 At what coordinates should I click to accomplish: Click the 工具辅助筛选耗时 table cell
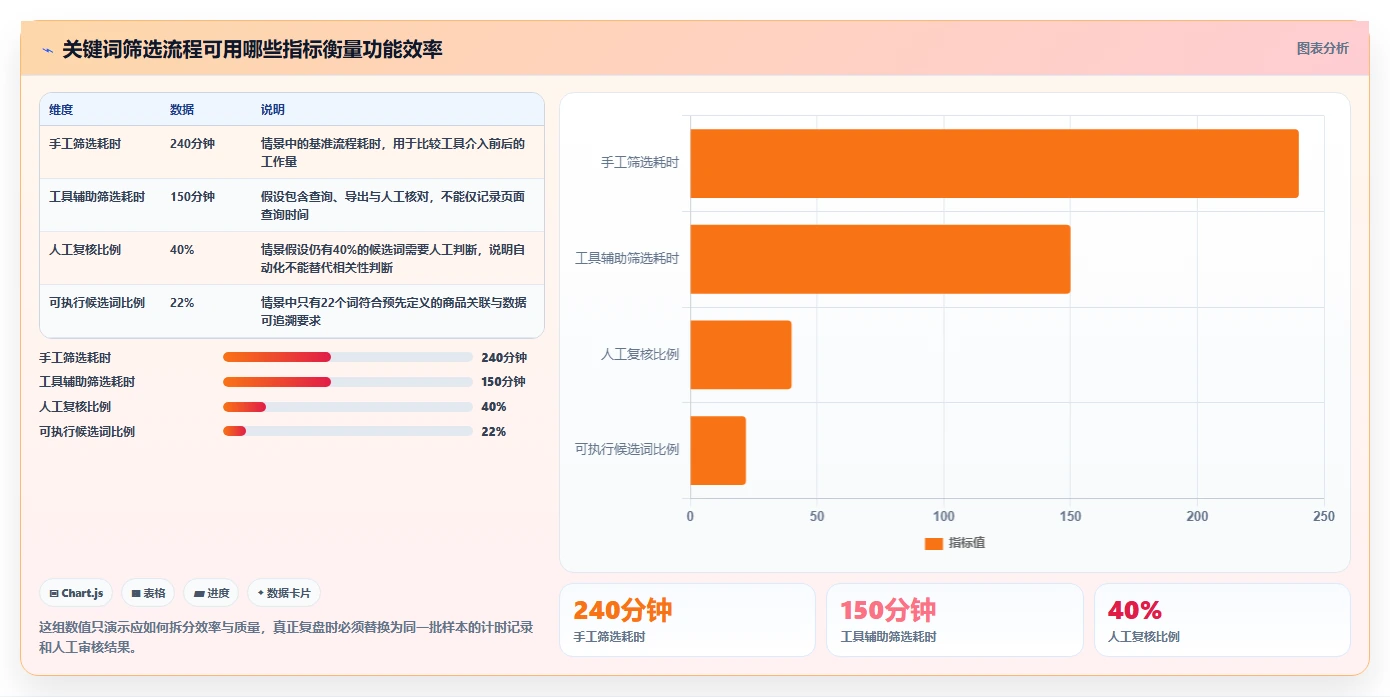pos(97,197)
